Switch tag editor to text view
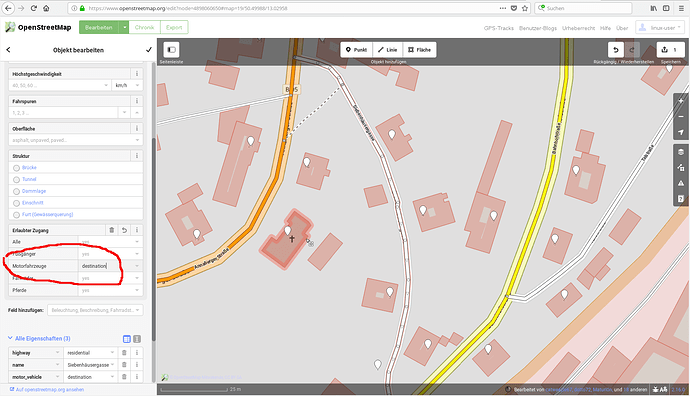690x396 pixels. [x=137, y=339]
